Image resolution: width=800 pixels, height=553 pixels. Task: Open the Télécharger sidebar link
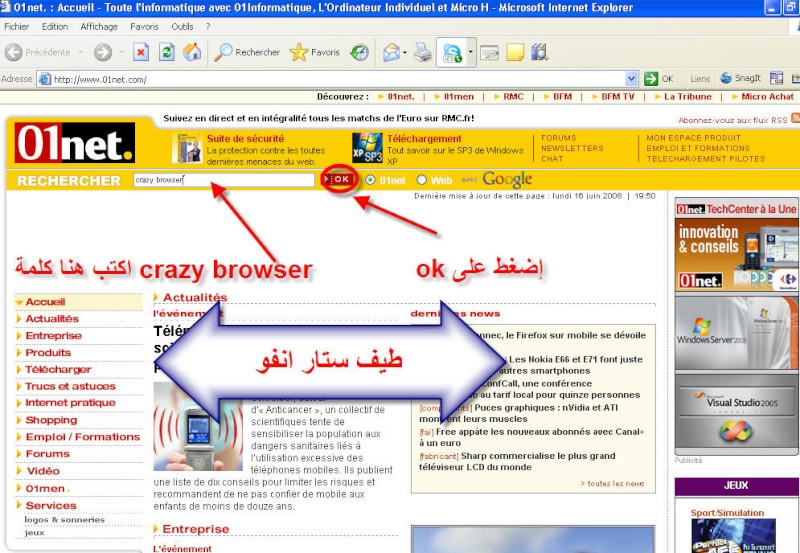(x=58, y=369)
